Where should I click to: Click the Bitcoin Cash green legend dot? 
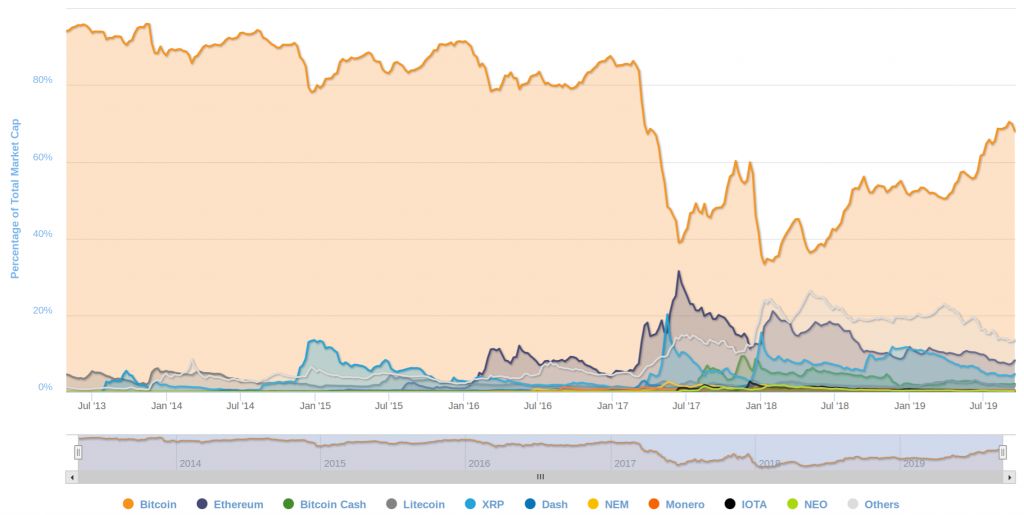pos(288,504)
